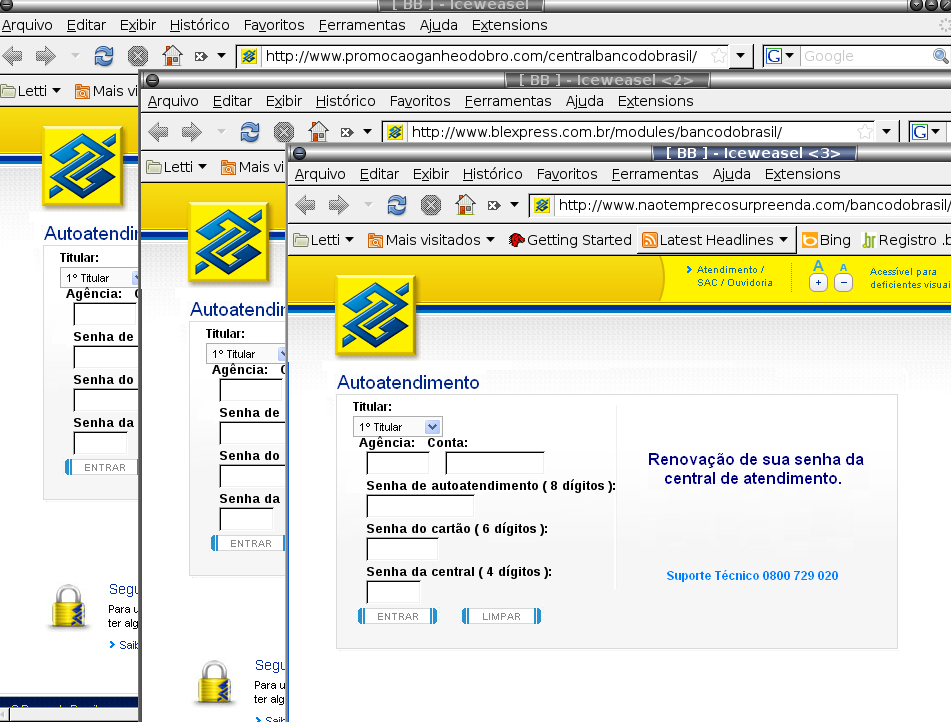The image size is (951, 722).
Task: Click Autoatendimento heading in Iceweasel <3>
Action: (408, 383)
